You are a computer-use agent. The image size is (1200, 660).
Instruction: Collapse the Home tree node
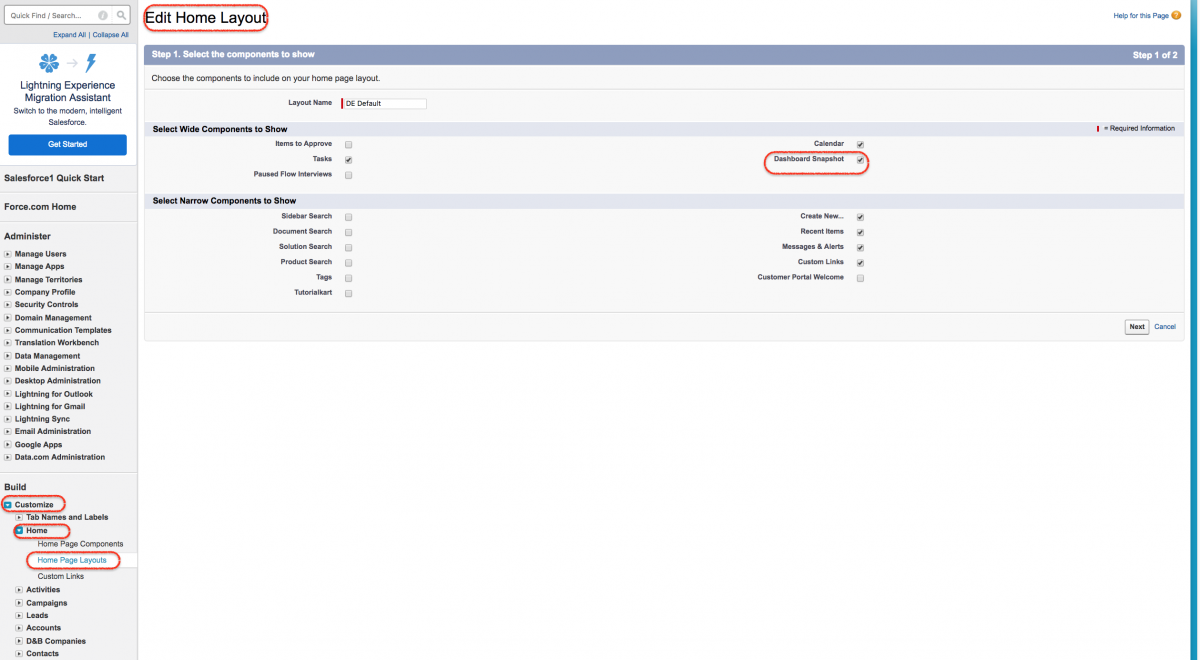click(x=19, y=531)
